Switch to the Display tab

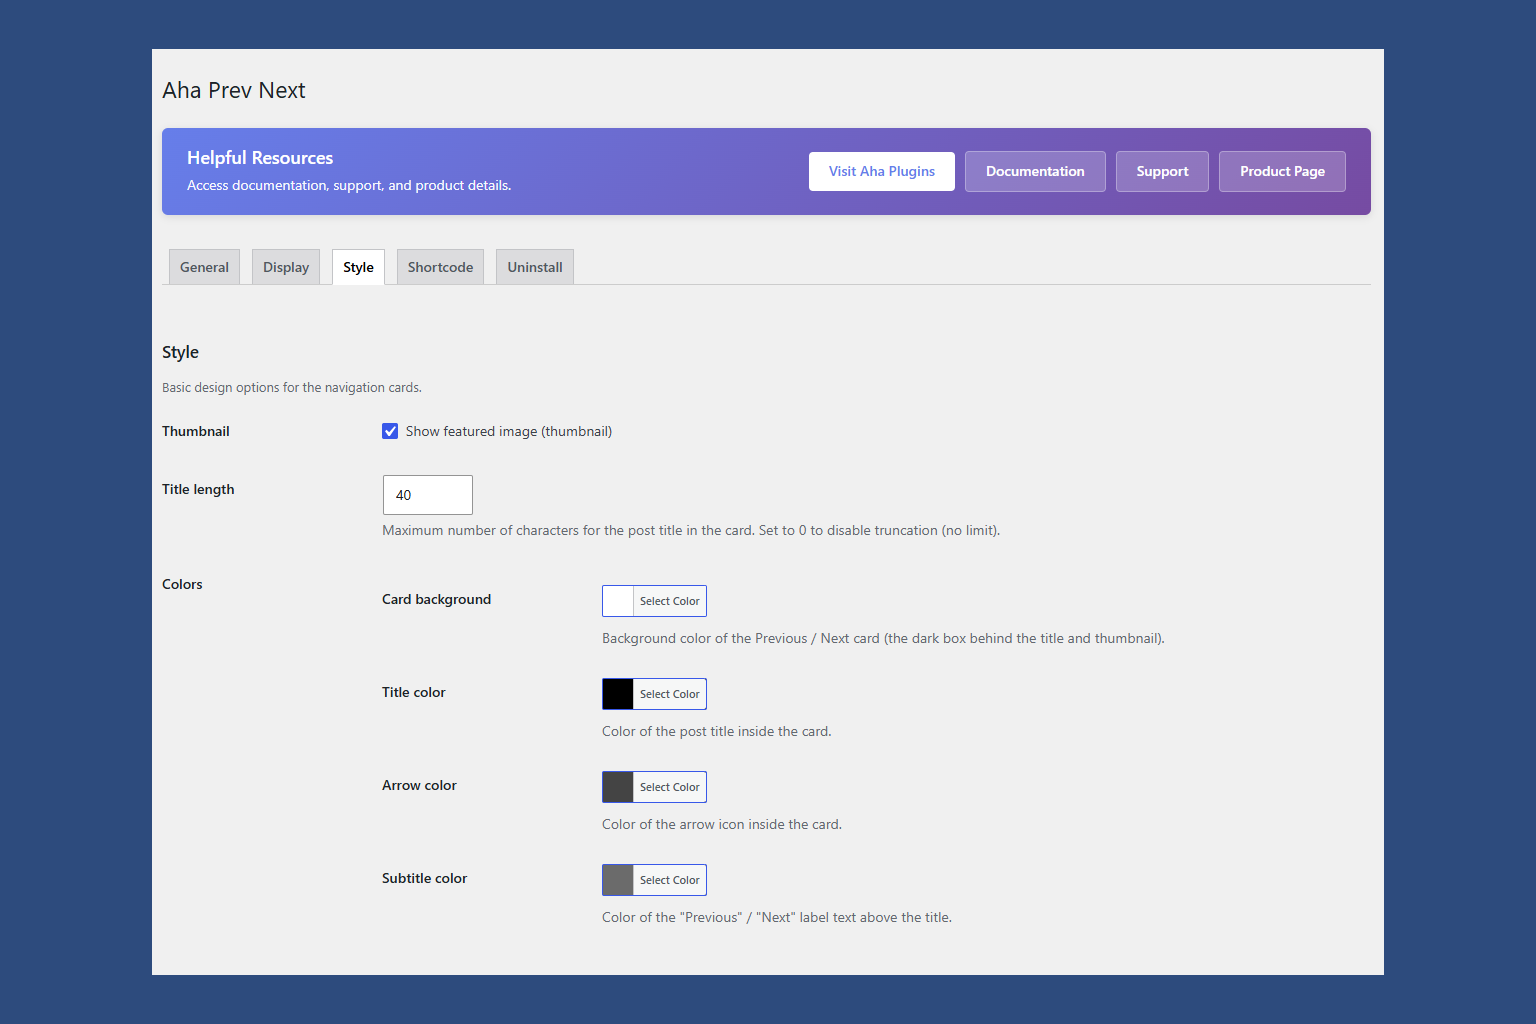(286, 267)
